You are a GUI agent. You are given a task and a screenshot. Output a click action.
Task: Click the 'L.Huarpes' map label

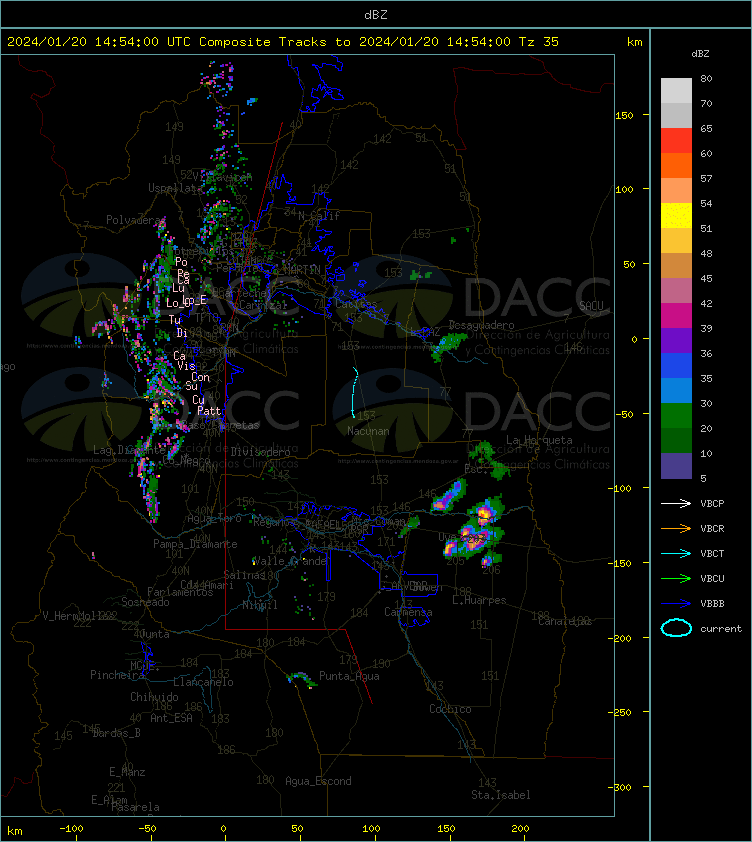click(x=479, y=600)
